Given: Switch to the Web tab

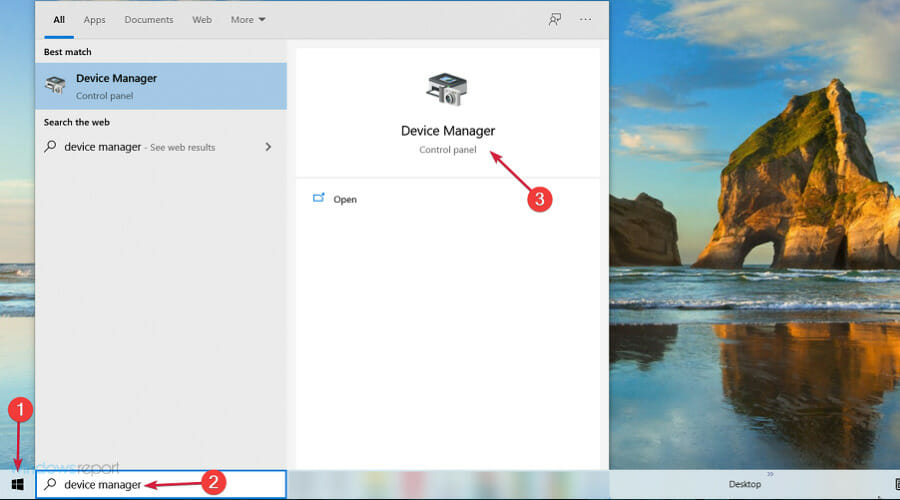Looking at the screenshot, I should coord(202,20).
